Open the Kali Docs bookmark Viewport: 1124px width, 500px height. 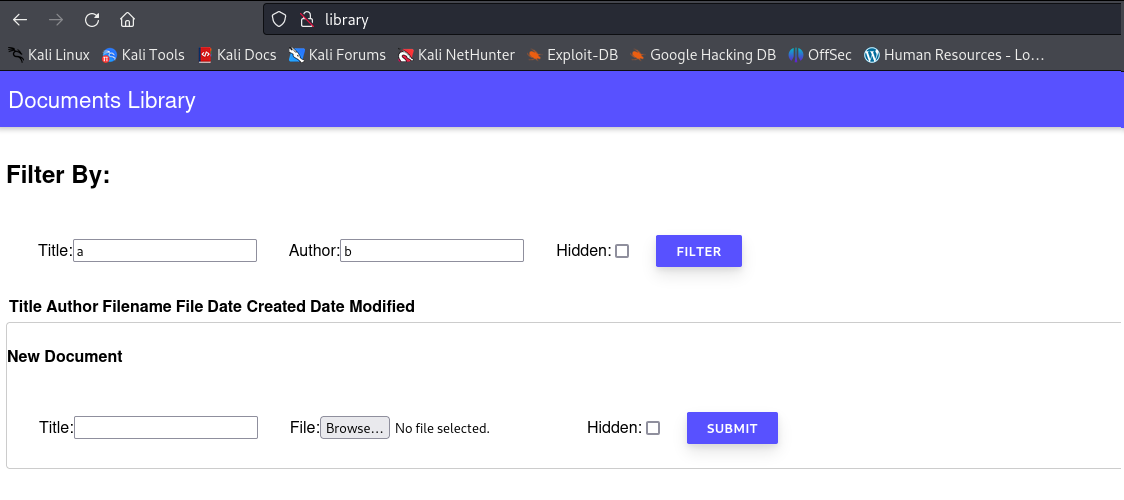point(237,54)
